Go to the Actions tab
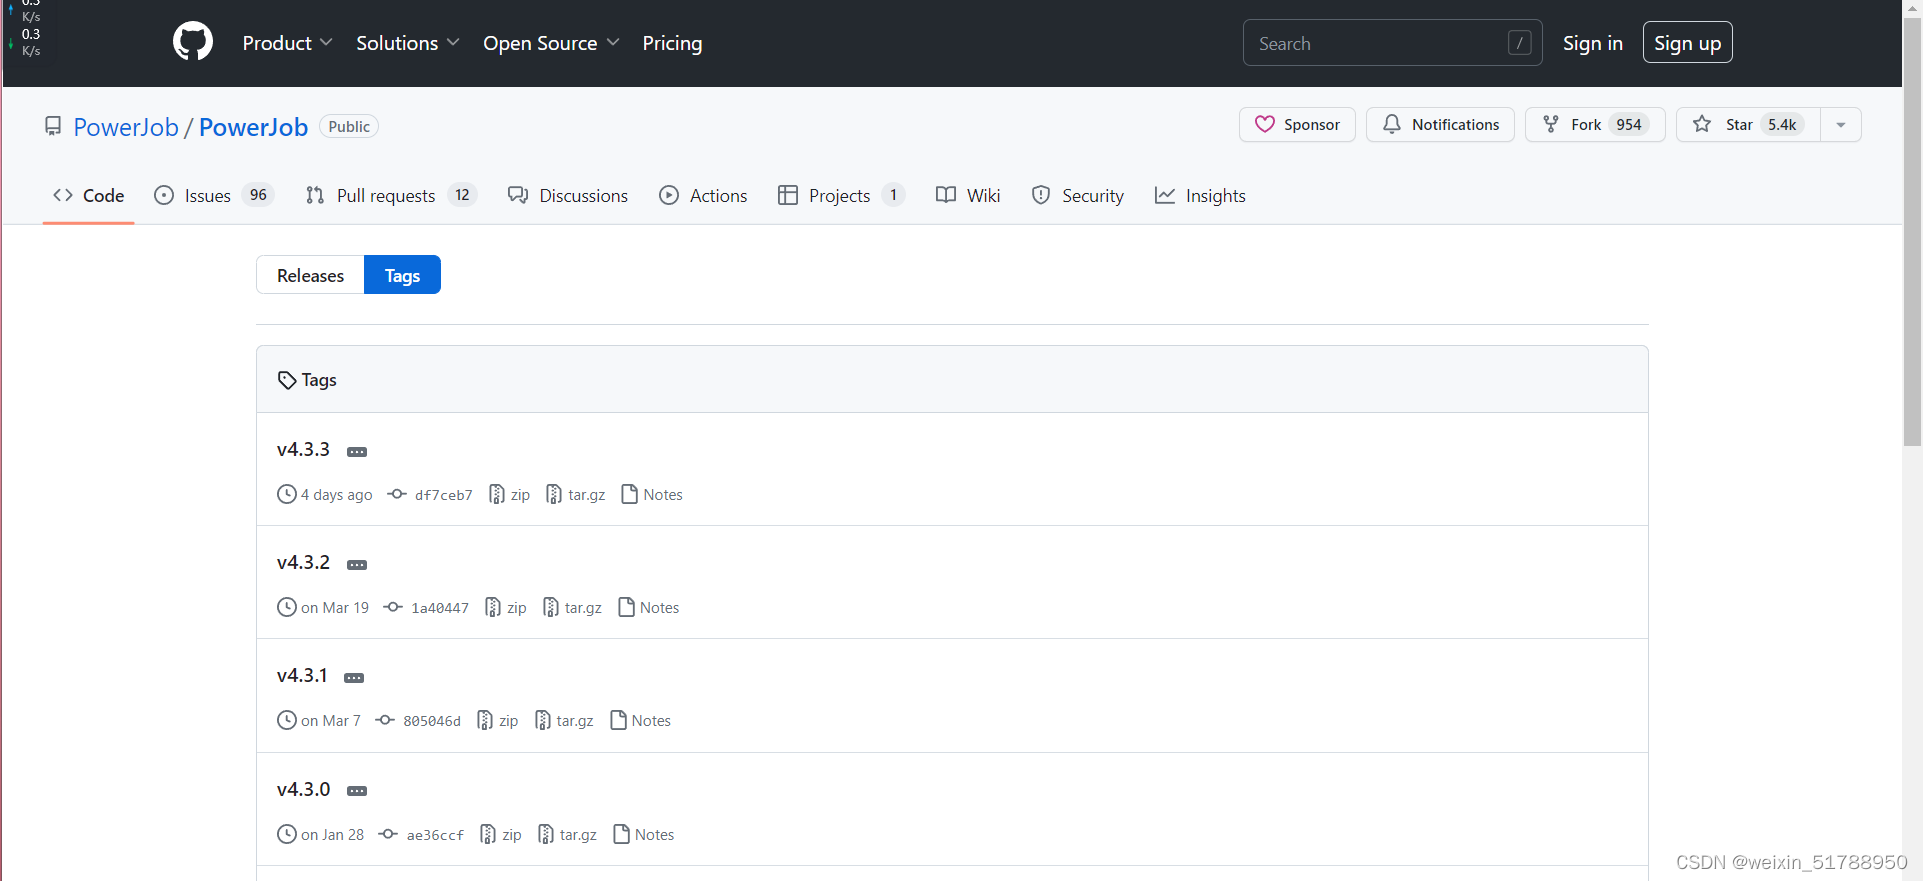Viewport: 1923px width, 881px height. tap(703, 196)
